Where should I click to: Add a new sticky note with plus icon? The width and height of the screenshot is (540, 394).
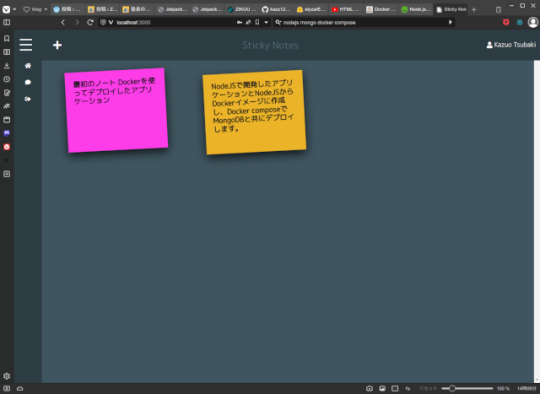coord(57,45)
